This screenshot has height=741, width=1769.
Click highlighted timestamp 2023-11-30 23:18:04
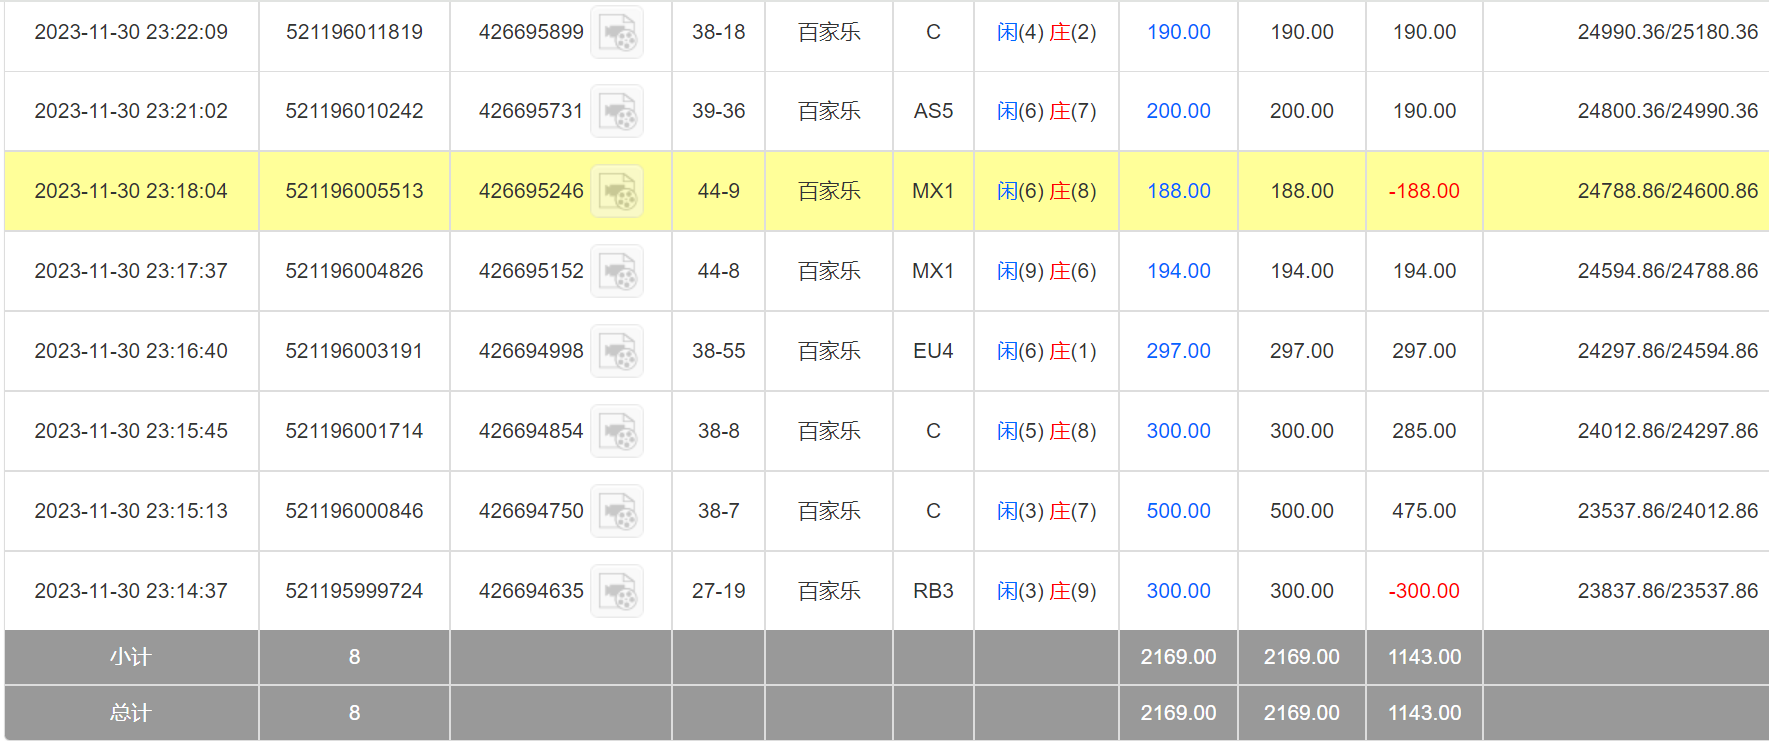coord(131,191)
